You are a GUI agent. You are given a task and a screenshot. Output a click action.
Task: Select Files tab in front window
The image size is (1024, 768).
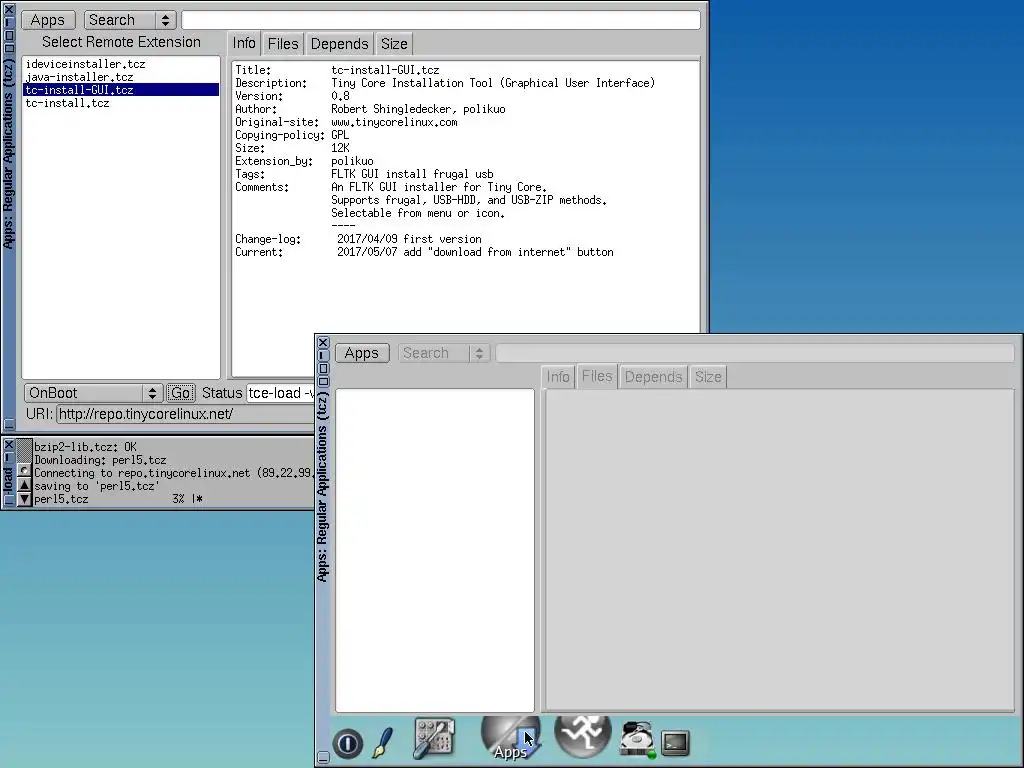597,376
